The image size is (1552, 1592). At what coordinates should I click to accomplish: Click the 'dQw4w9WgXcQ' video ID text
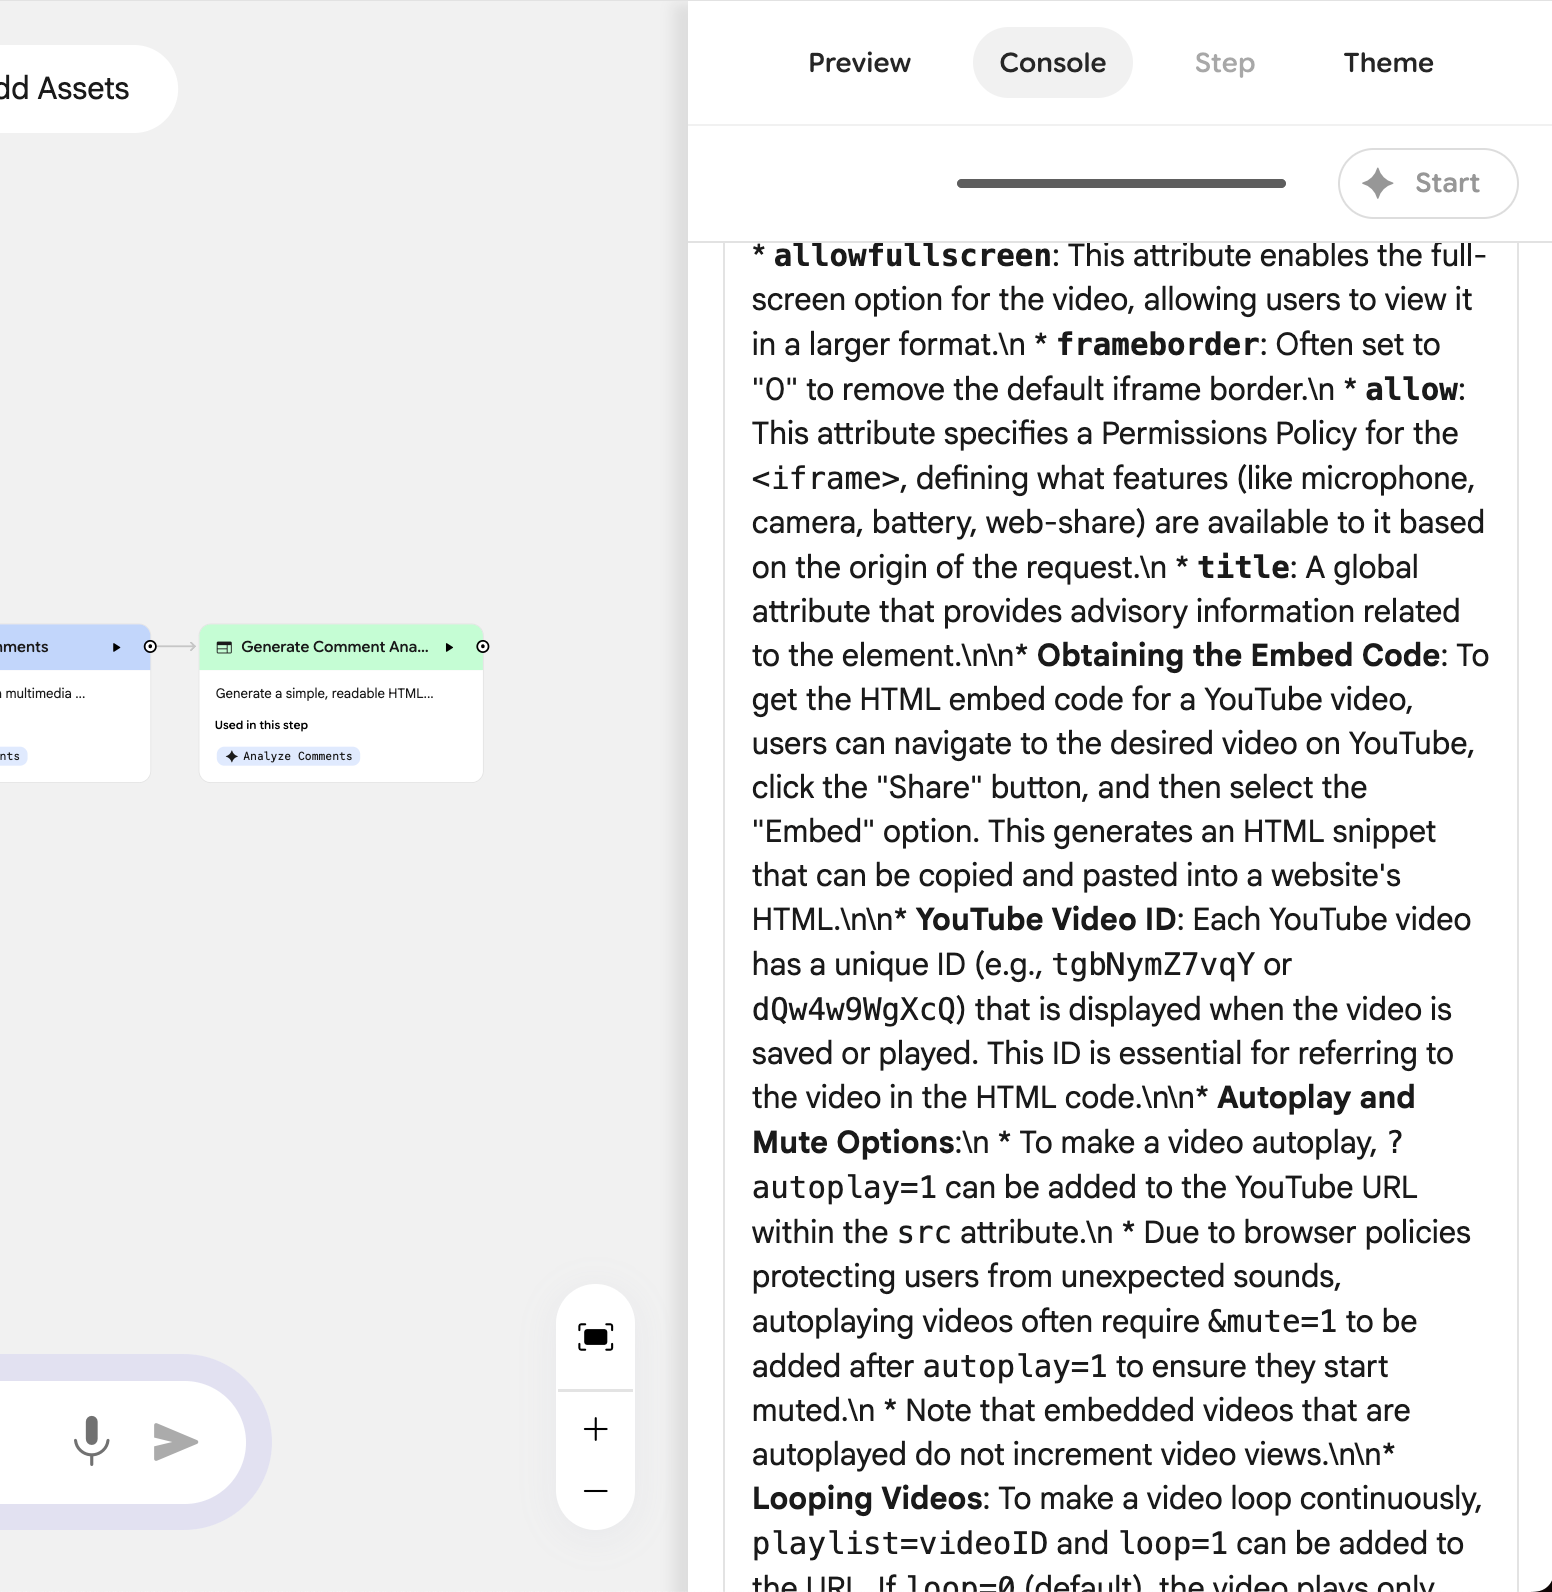pos(854,1009)
